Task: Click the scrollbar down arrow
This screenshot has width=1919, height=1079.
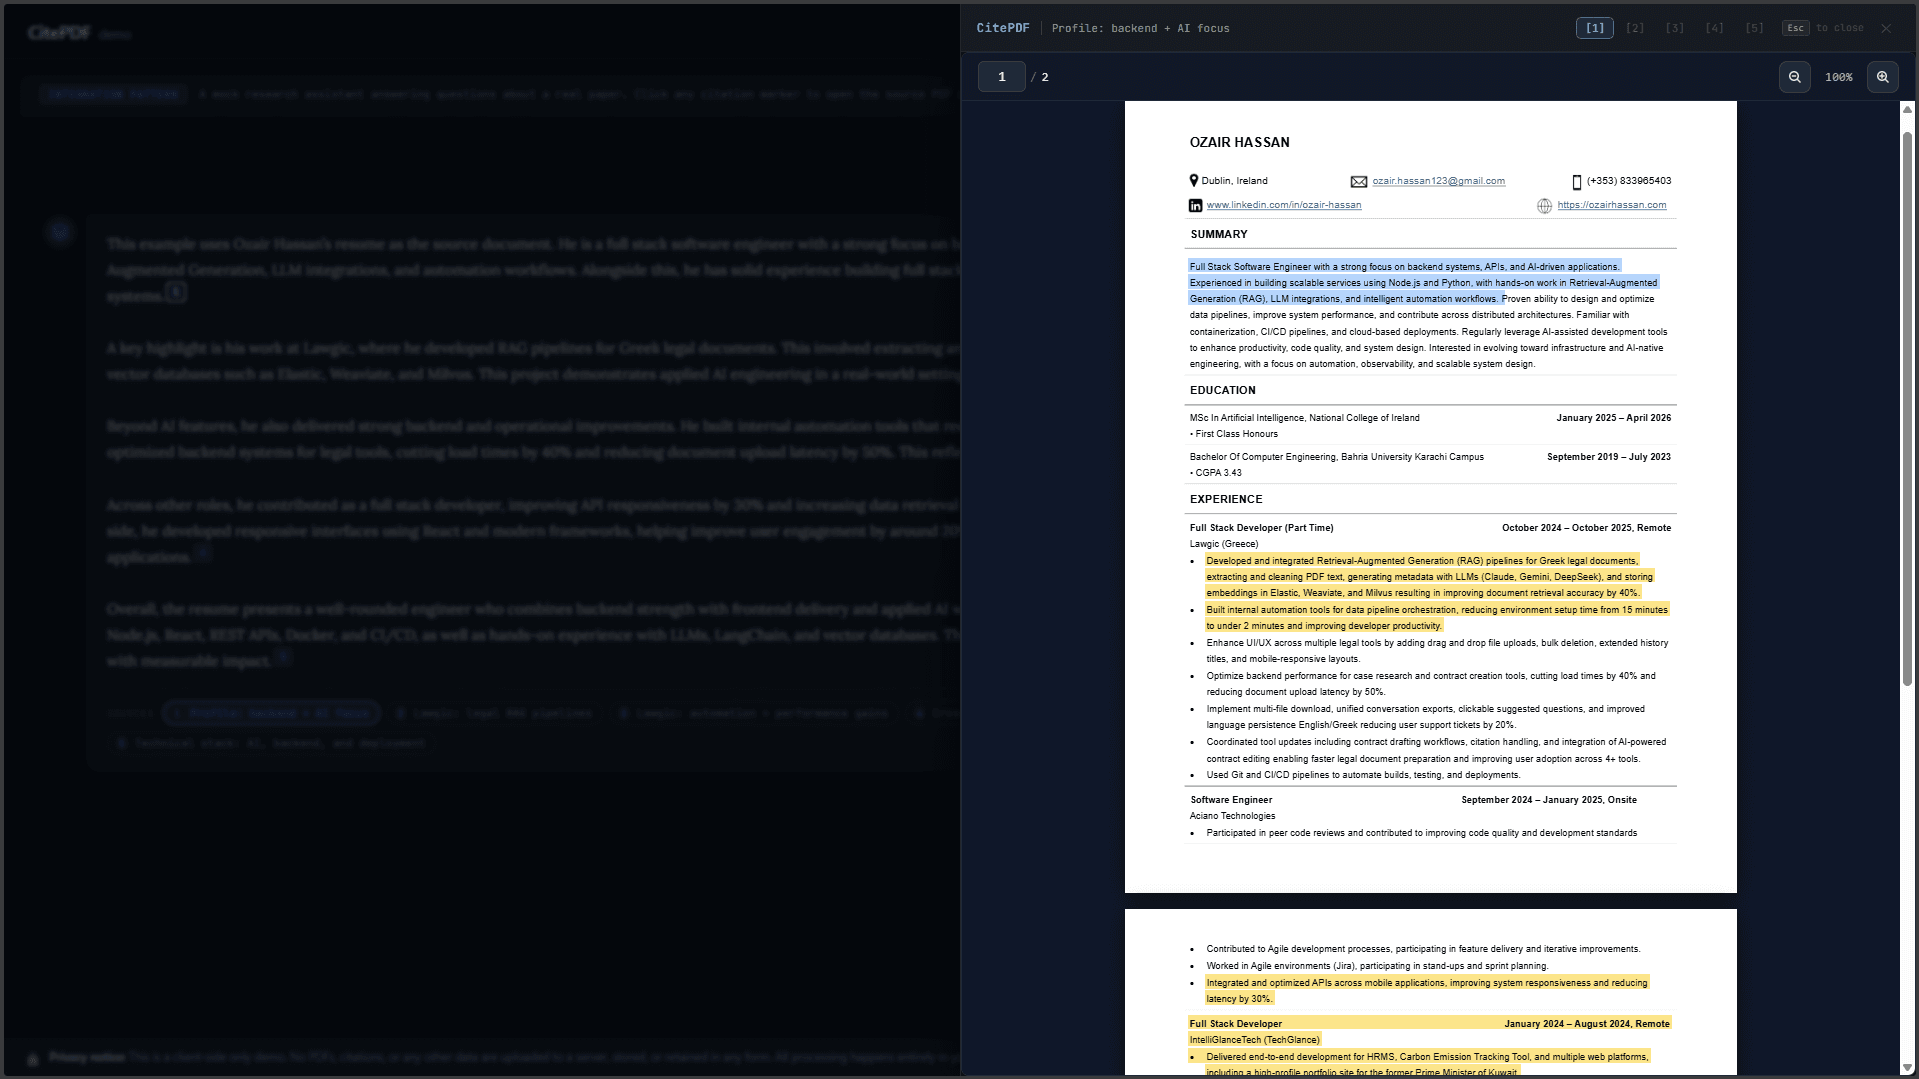Action: [1907, 1068]
